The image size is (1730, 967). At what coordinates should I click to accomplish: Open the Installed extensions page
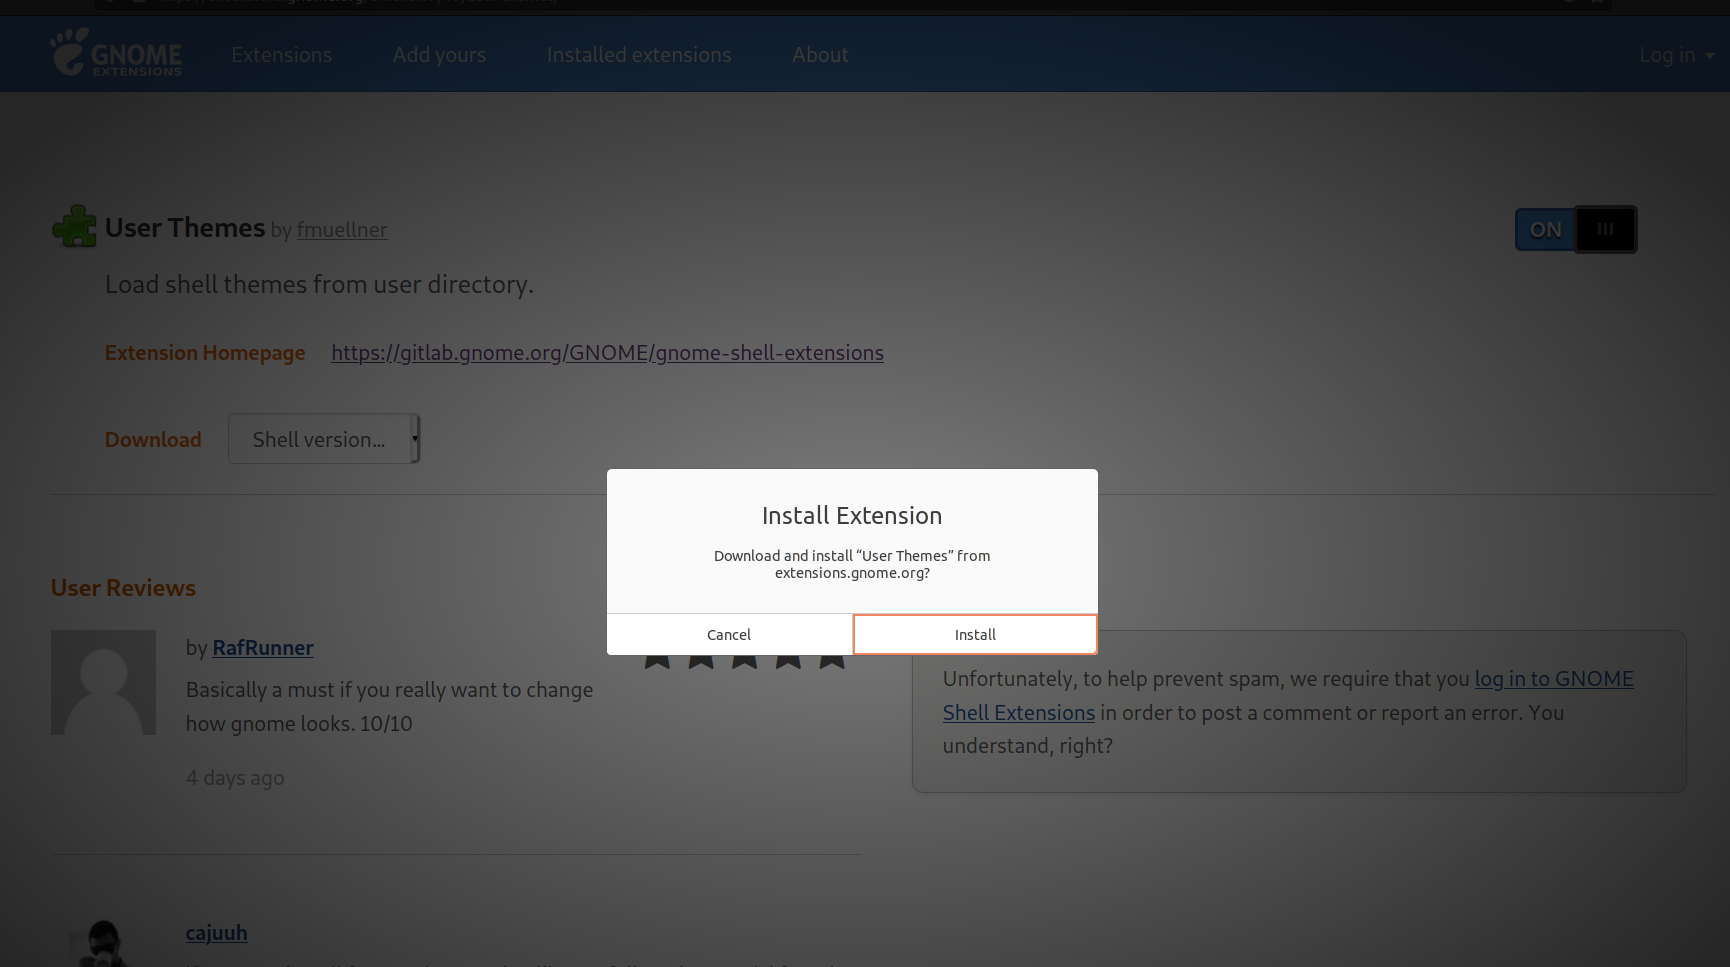click(638, 55)
